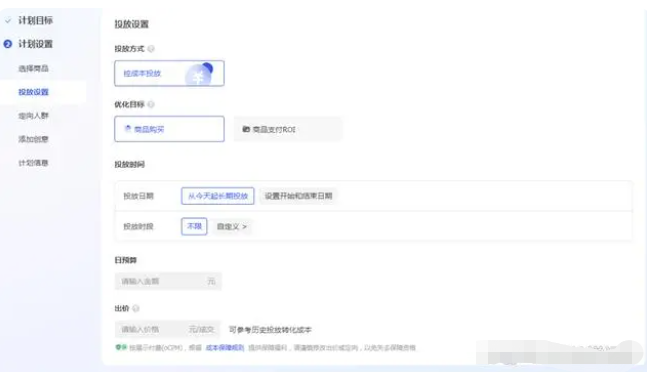Choose 从今天起长期投放 date option
This screenshot has width=647, height=372.
[217, 196]
